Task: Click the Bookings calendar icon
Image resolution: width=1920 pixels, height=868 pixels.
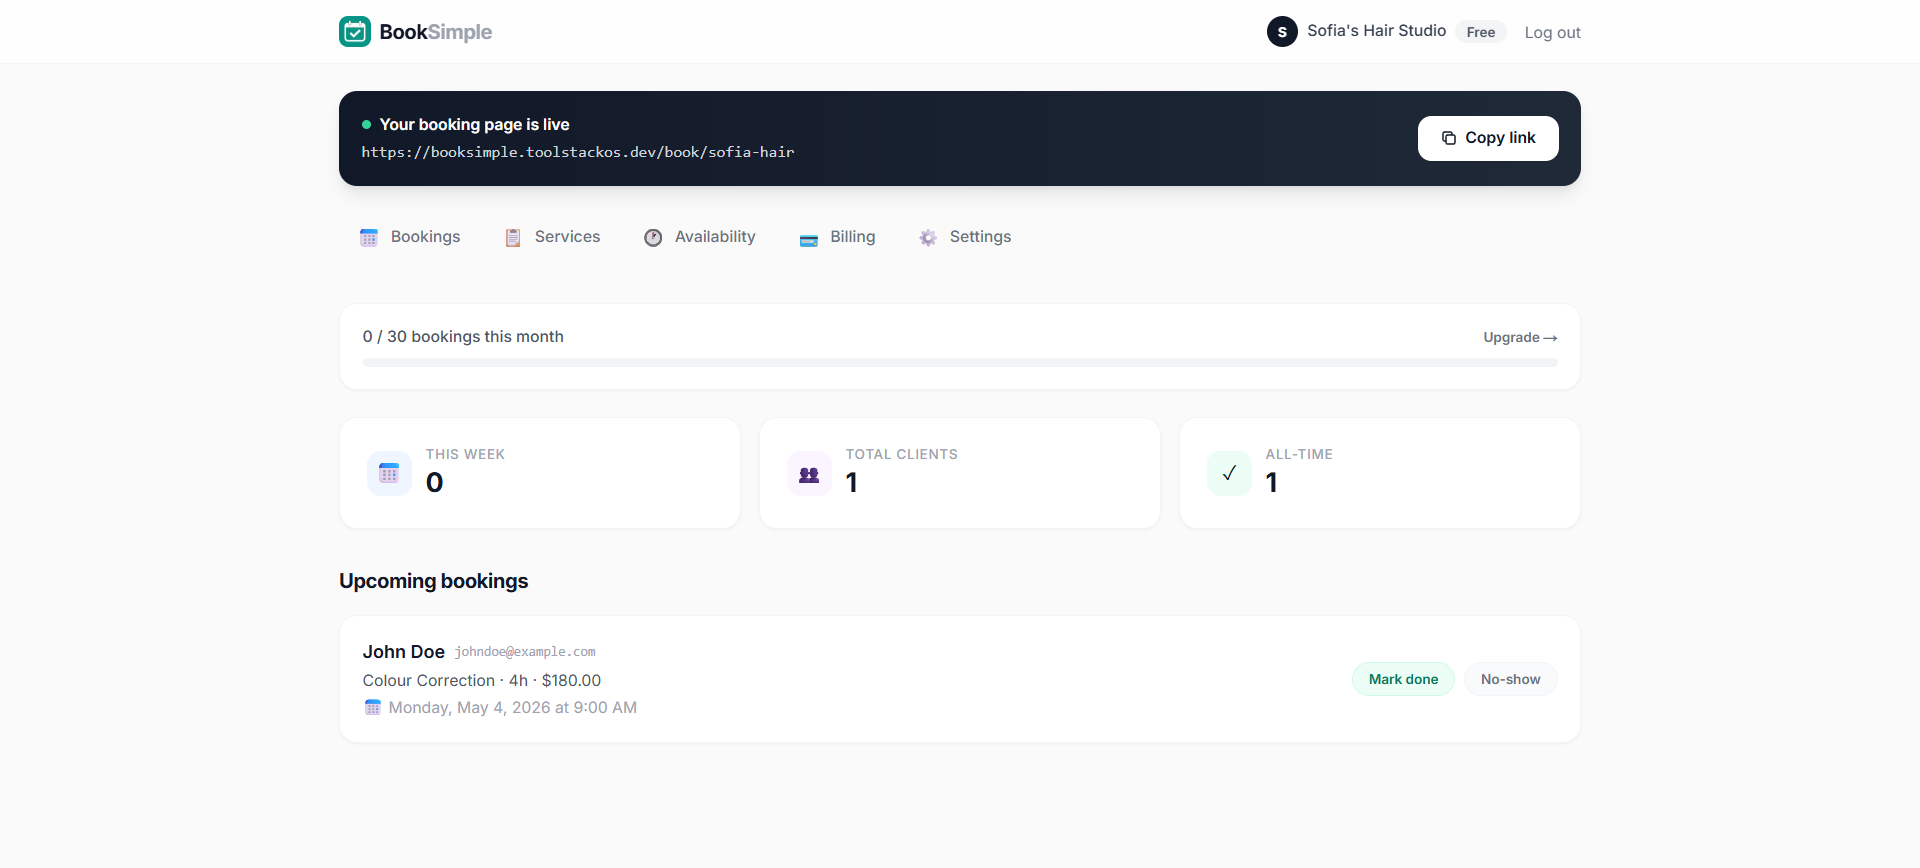Action: 369,237
